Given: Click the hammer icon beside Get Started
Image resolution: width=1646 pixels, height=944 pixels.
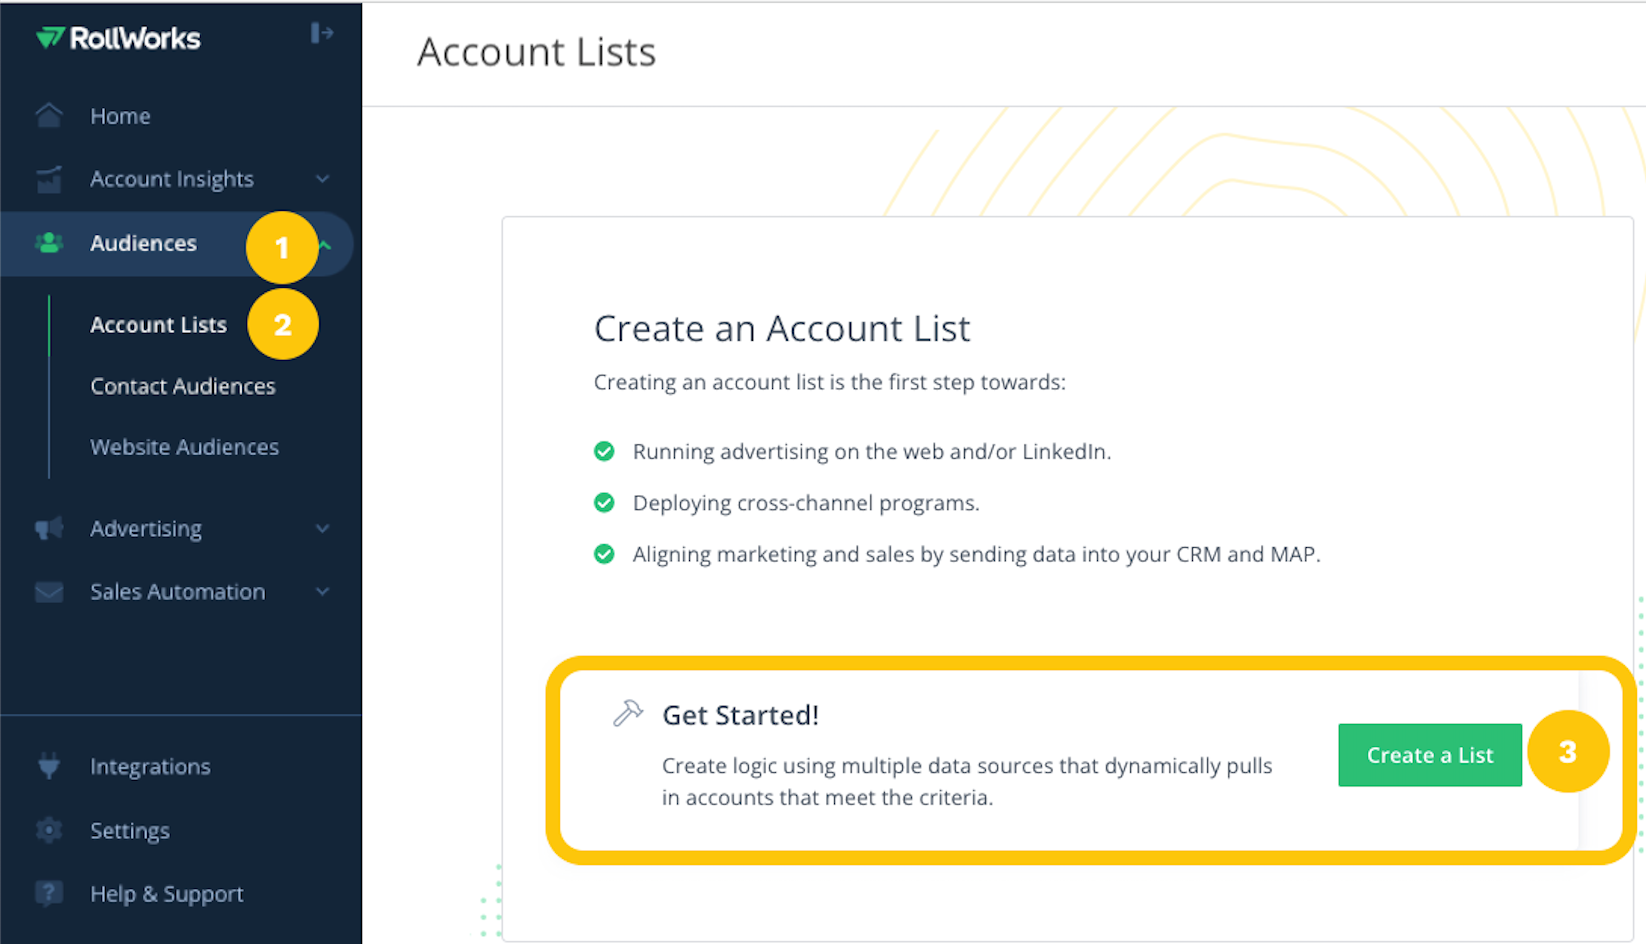Looking at the screenshot, I should [x=627, y=713].
